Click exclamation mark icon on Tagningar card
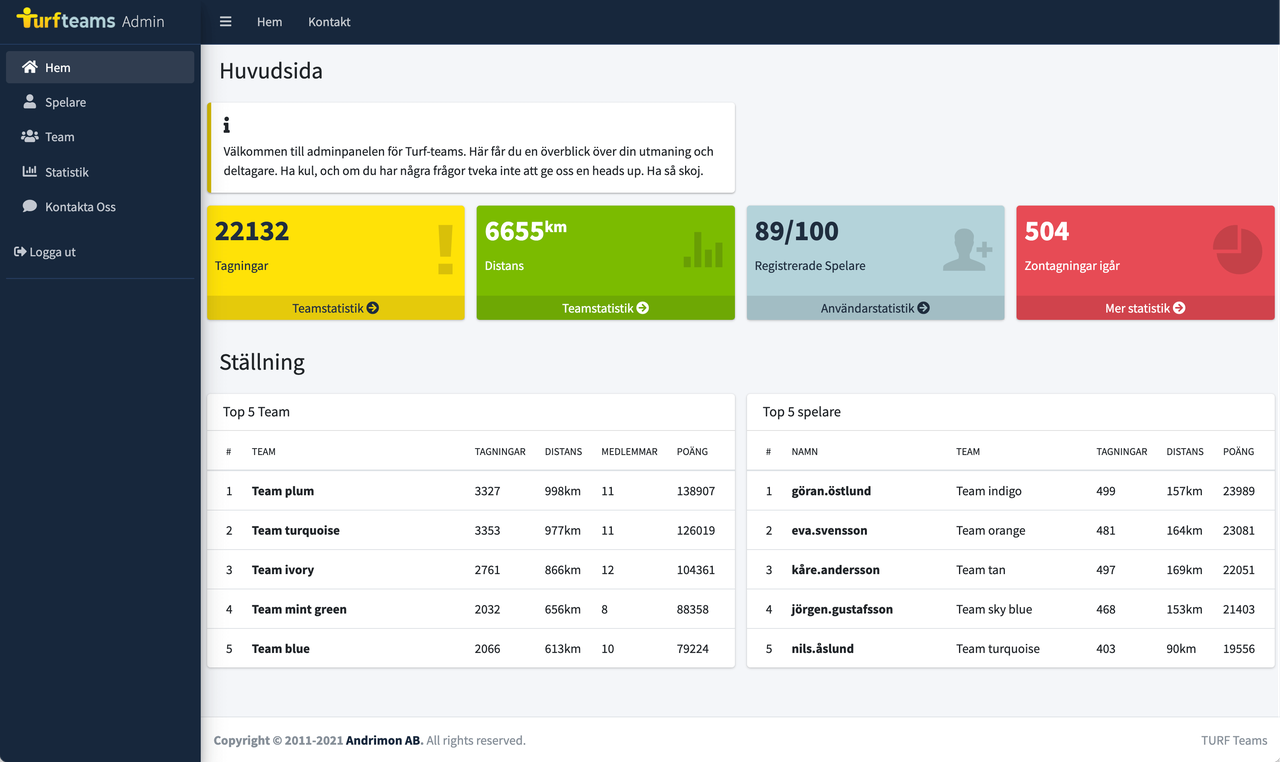Image resolution: width=1280 pixels, height=762 pixels. point(445,249)
